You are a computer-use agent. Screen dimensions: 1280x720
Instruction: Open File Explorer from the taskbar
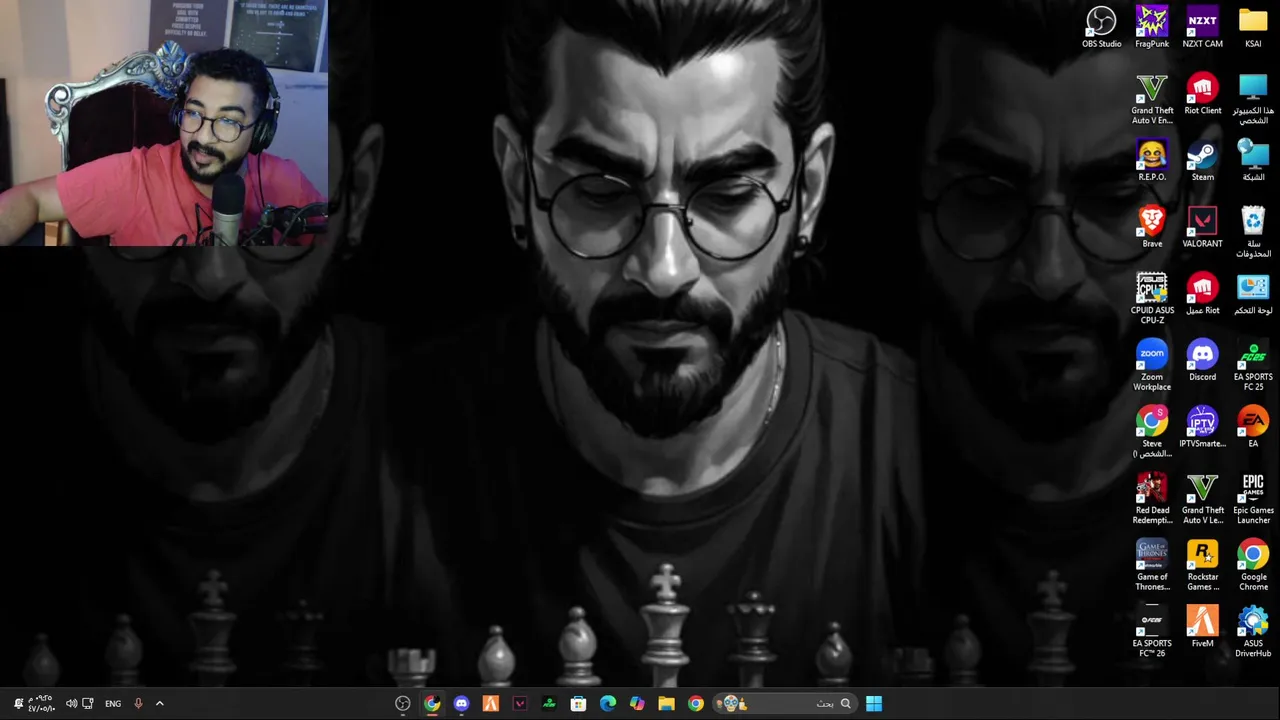[666, 704]
